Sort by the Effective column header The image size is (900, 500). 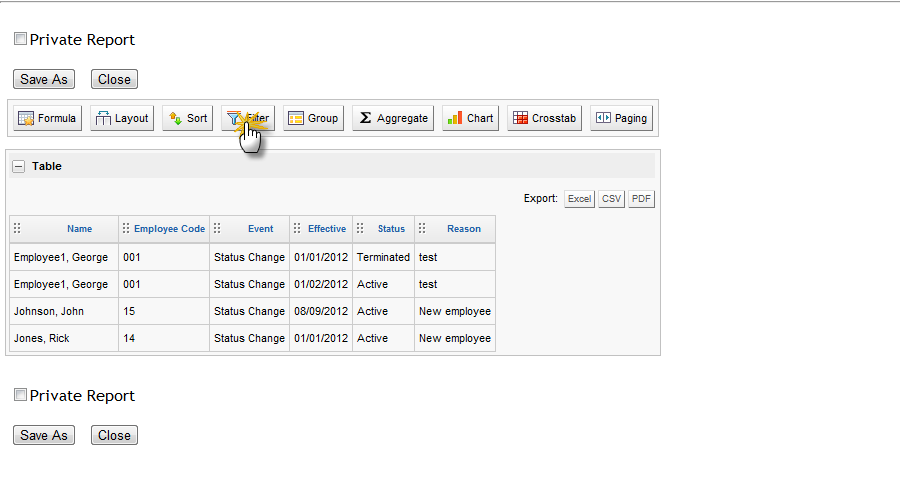327,228
